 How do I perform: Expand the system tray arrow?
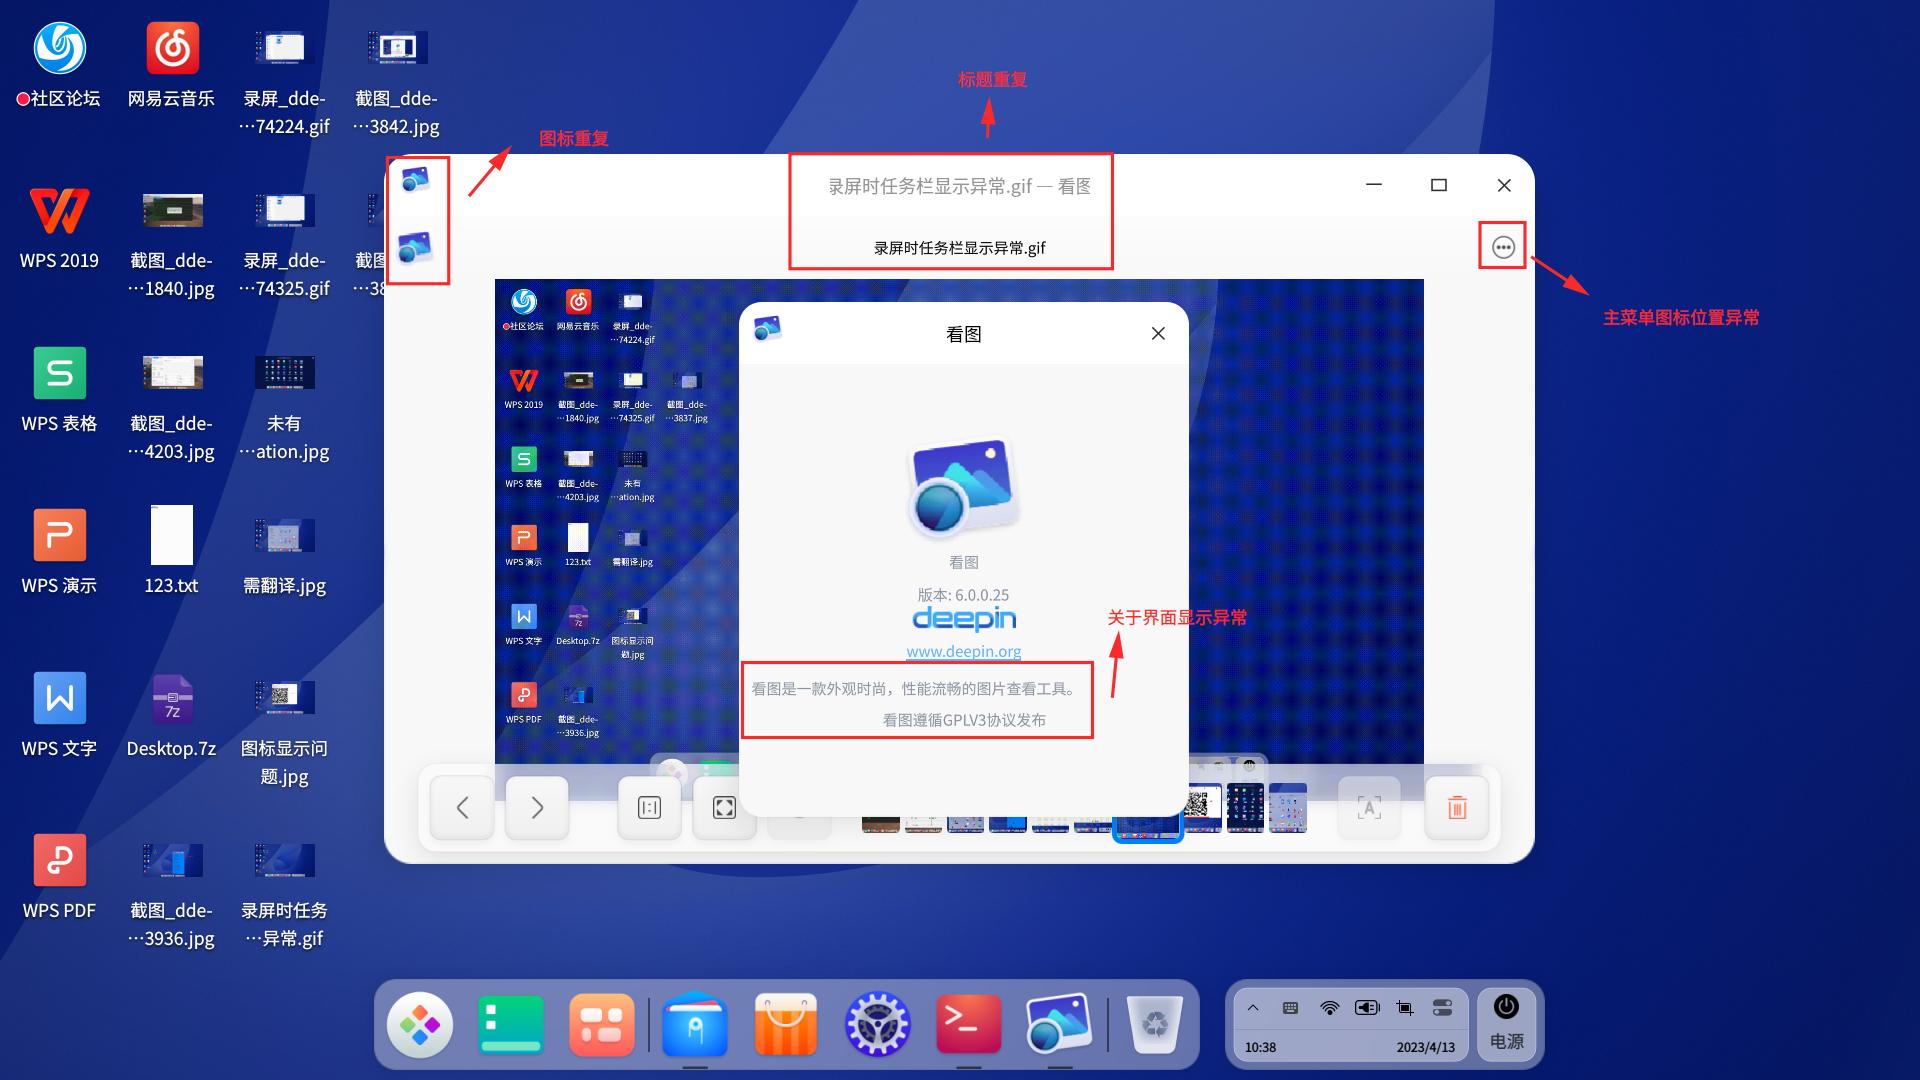pos(1253,1008)
